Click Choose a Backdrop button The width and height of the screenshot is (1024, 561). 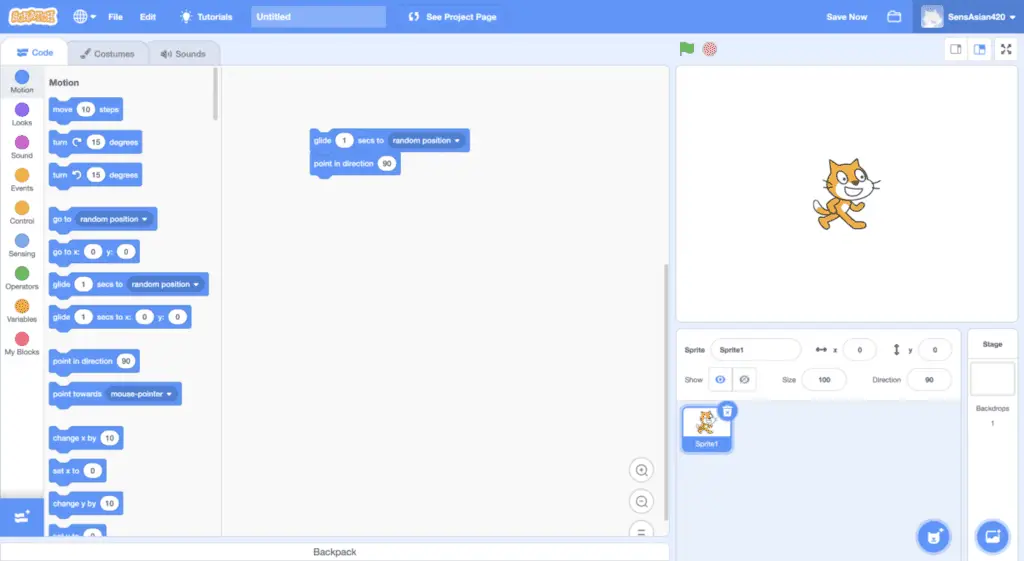point(993,537)
